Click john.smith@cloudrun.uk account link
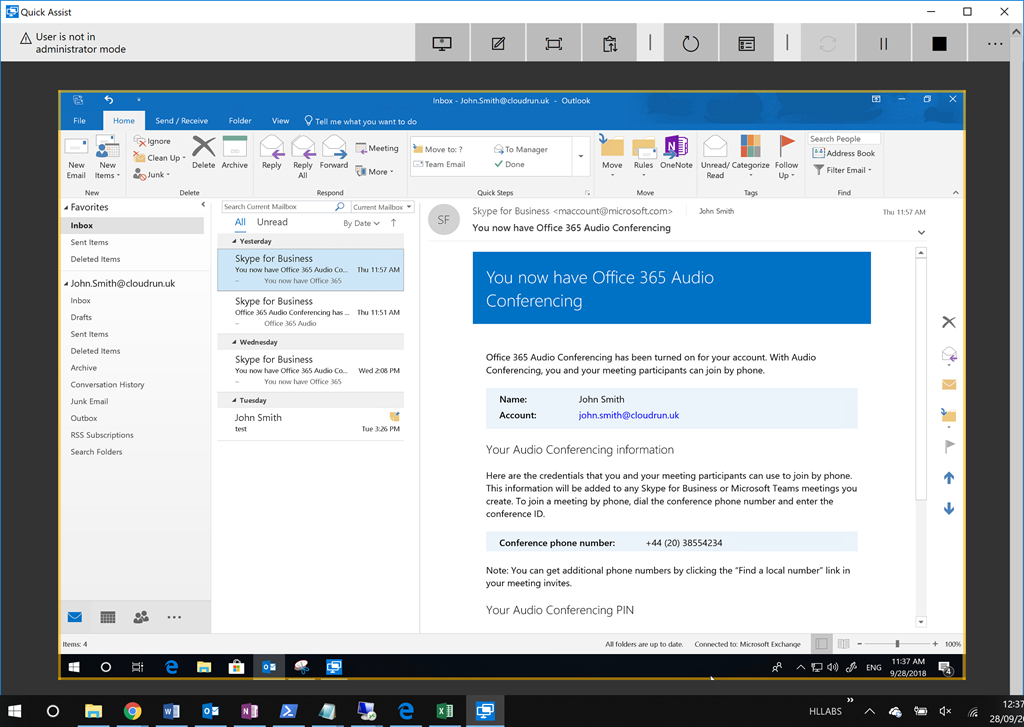The height and width of the screenshot is (727, 1024). coord(628,415)
